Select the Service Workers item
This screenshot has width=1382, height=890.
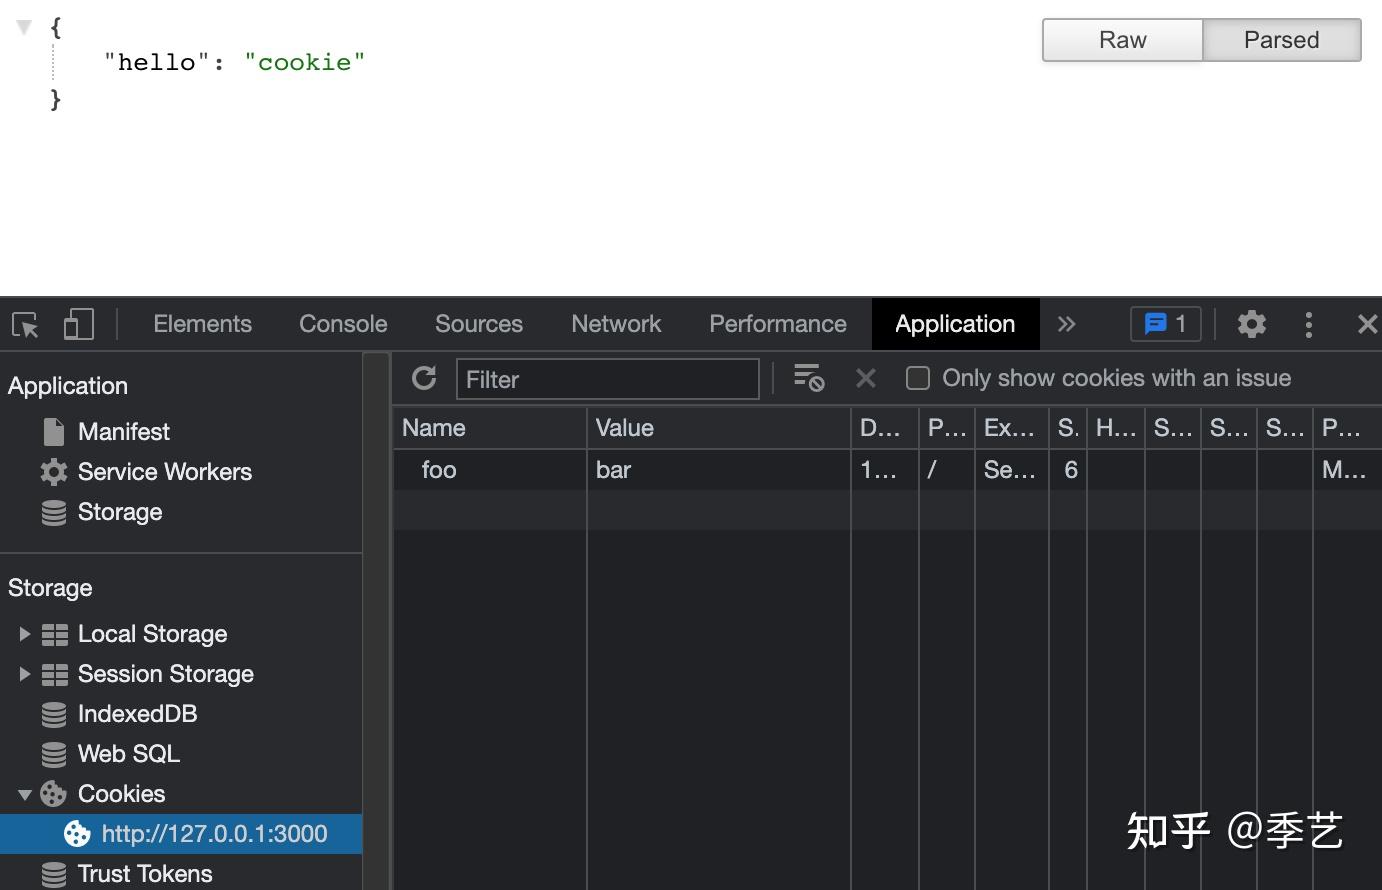pyautogui.click(x=164, y=472)
